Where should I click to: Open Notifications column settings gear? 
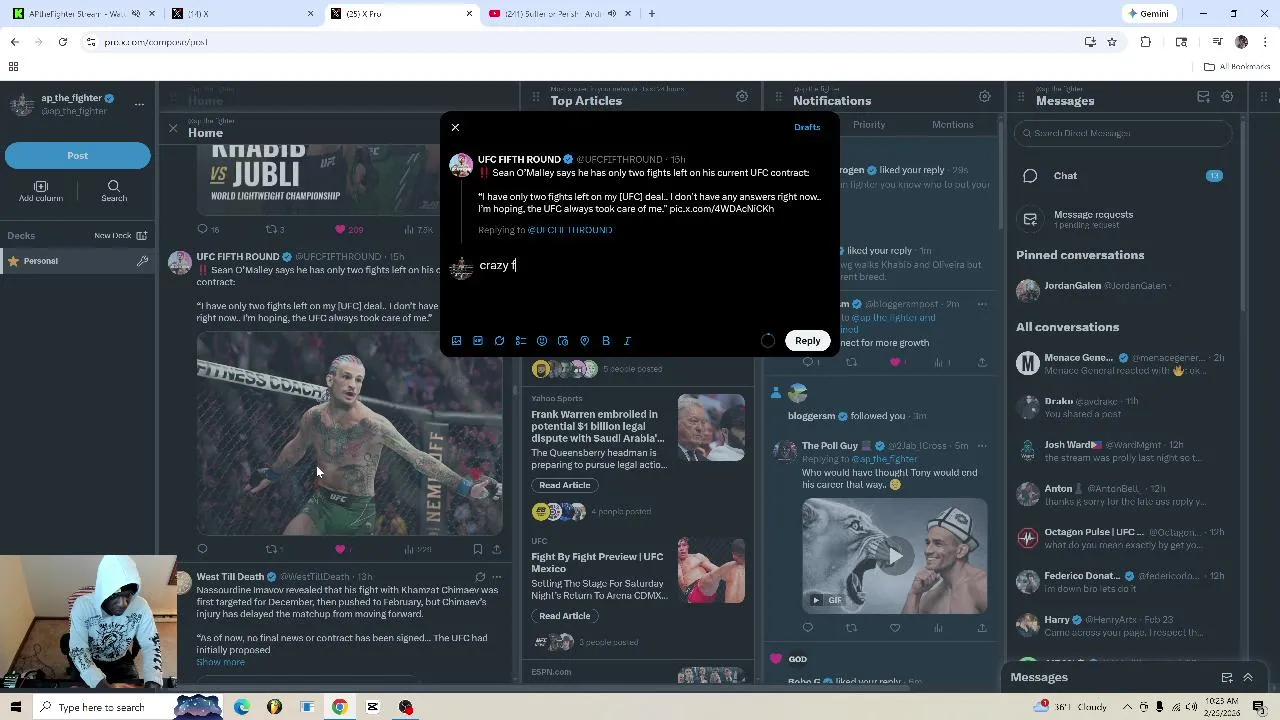pos(985,96)
